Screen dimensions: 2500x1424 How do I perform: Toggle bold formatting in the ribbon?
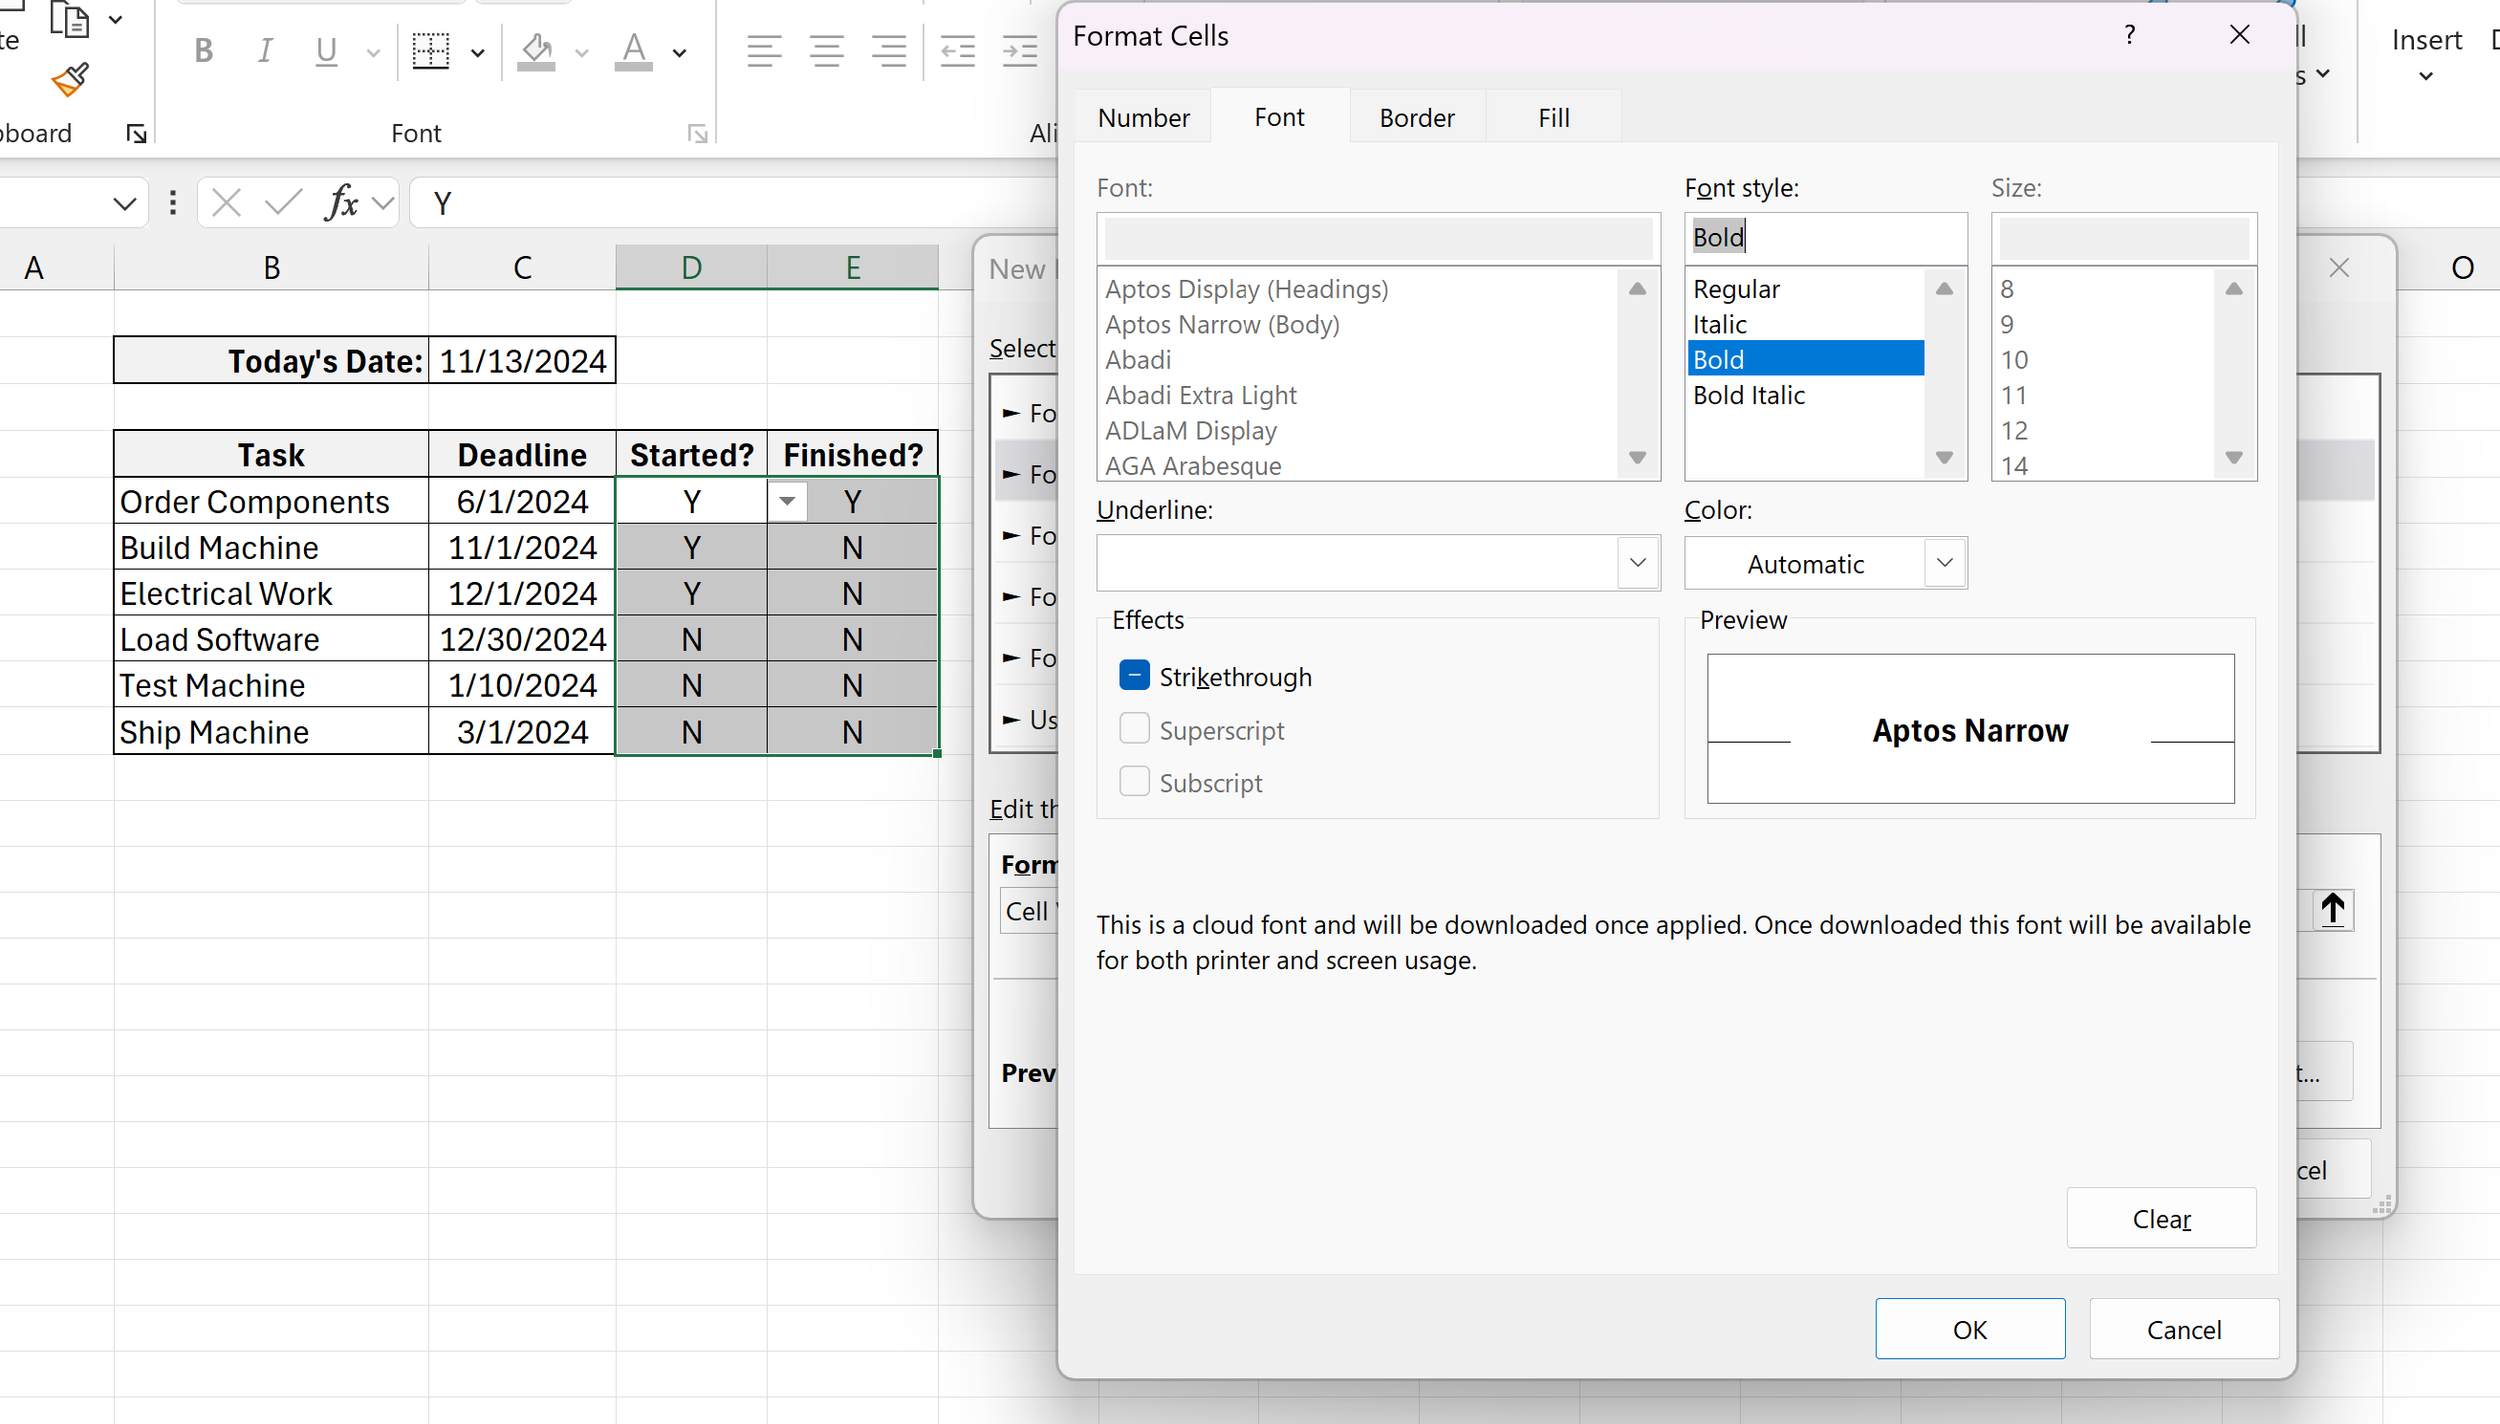tap(204, 51)
